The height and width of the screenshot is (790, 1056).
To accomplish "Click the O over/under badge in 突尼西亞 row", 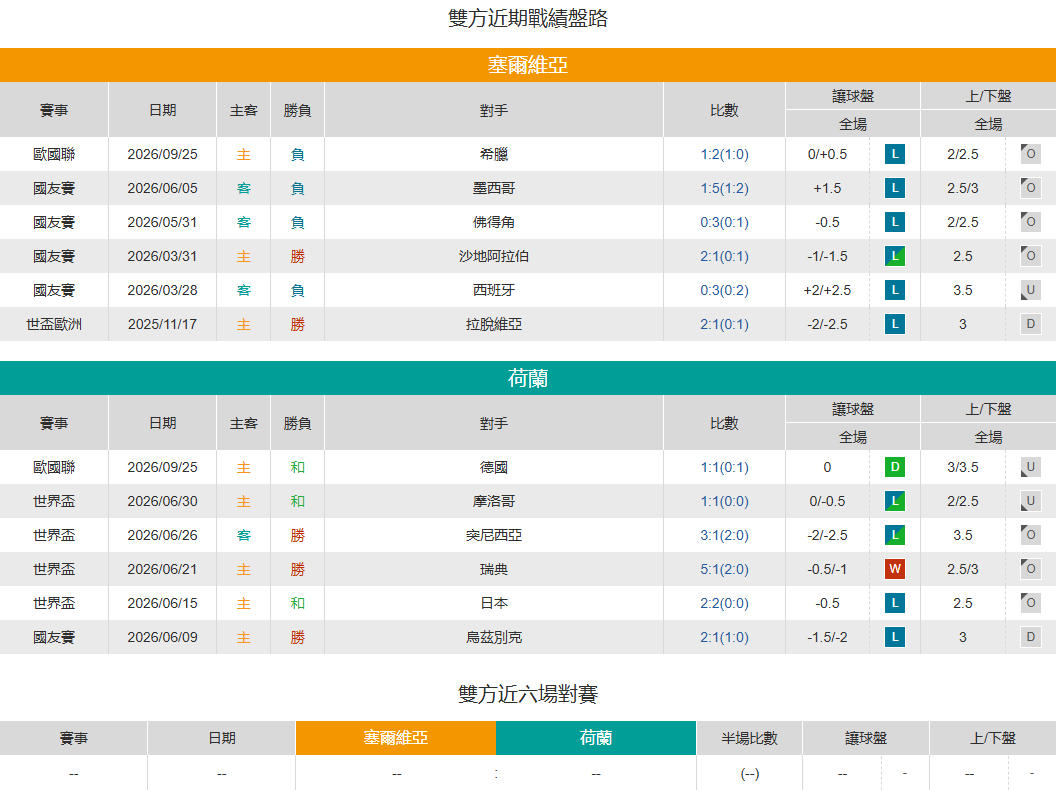I will [x=1030, y=535].
